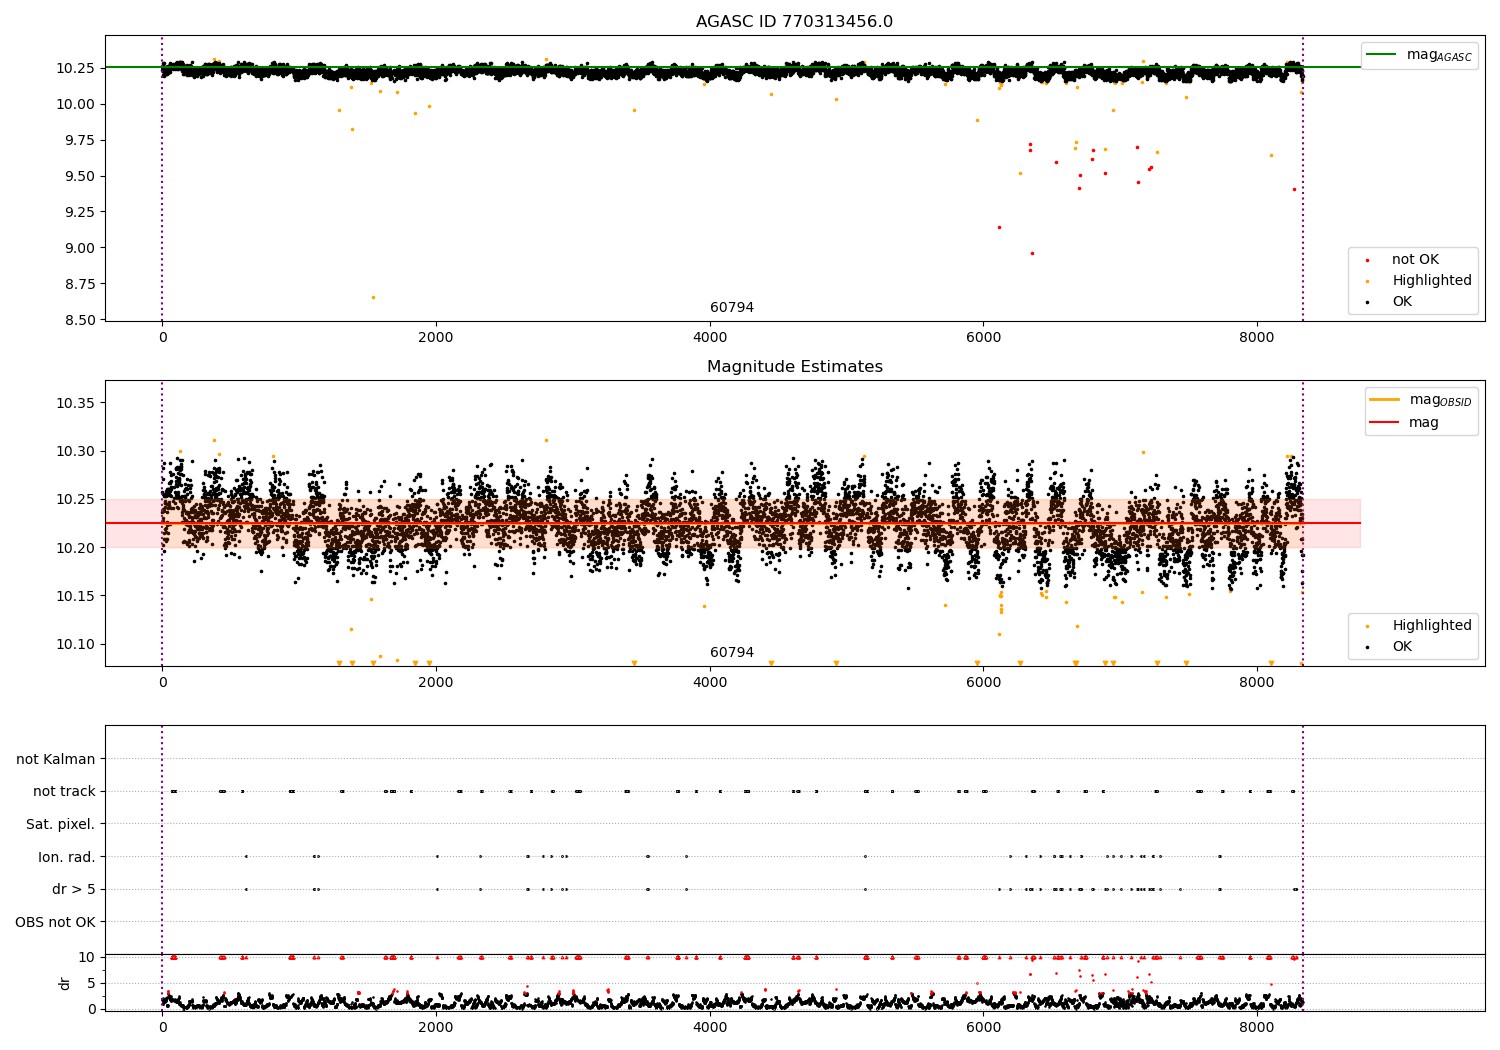Viewport: 1500px width, 1050px height.
Task: Click the "10.20" y-axis tick in middle plot
Action: pyautogui.click(x=75, y=548)
